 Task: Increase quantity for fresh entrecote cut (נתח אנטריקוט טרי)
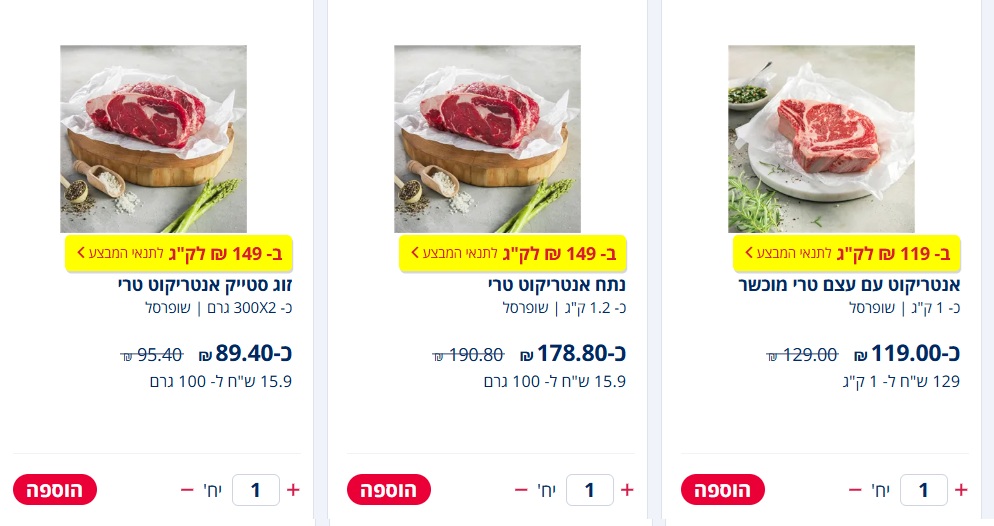point(627,490)
